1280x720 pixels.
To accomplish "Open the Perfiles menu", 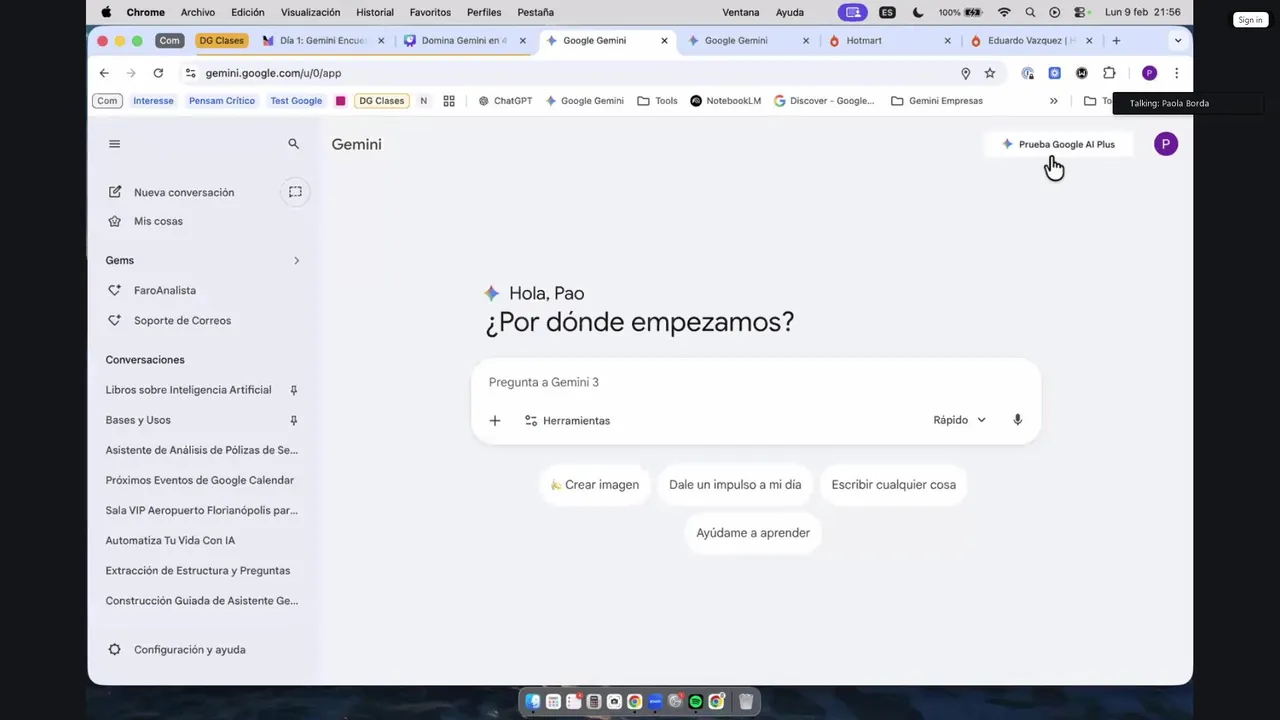I will [x=484, y=12].
